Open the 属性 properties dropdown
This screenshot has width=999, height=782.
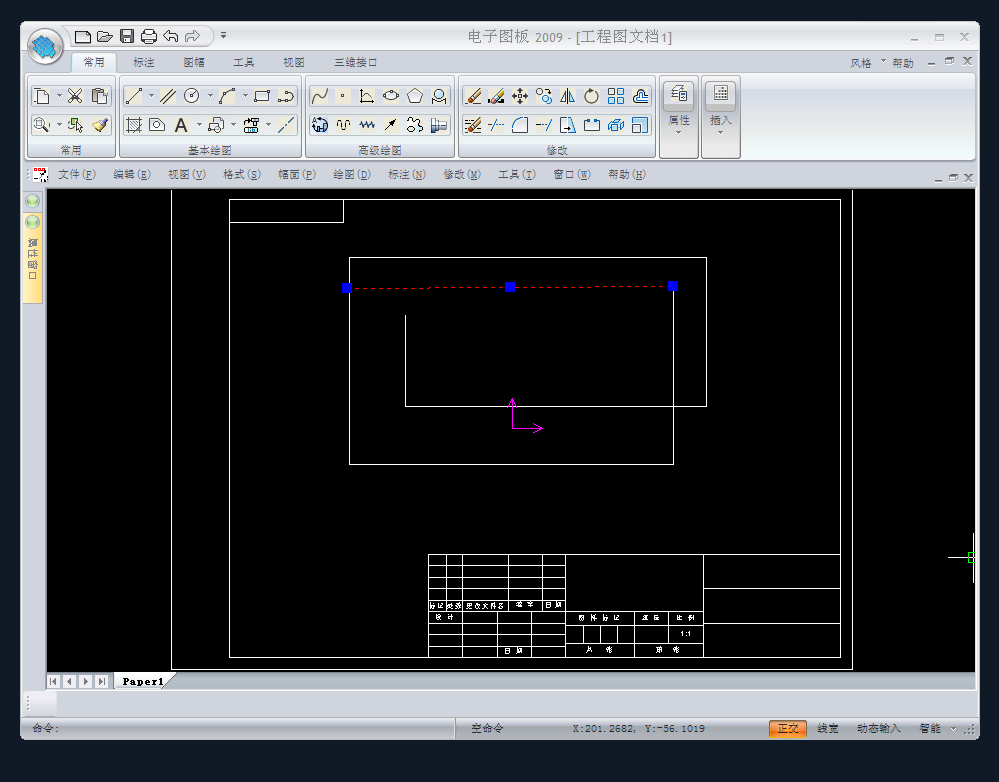pyautogui.click(x=679, y=117)
